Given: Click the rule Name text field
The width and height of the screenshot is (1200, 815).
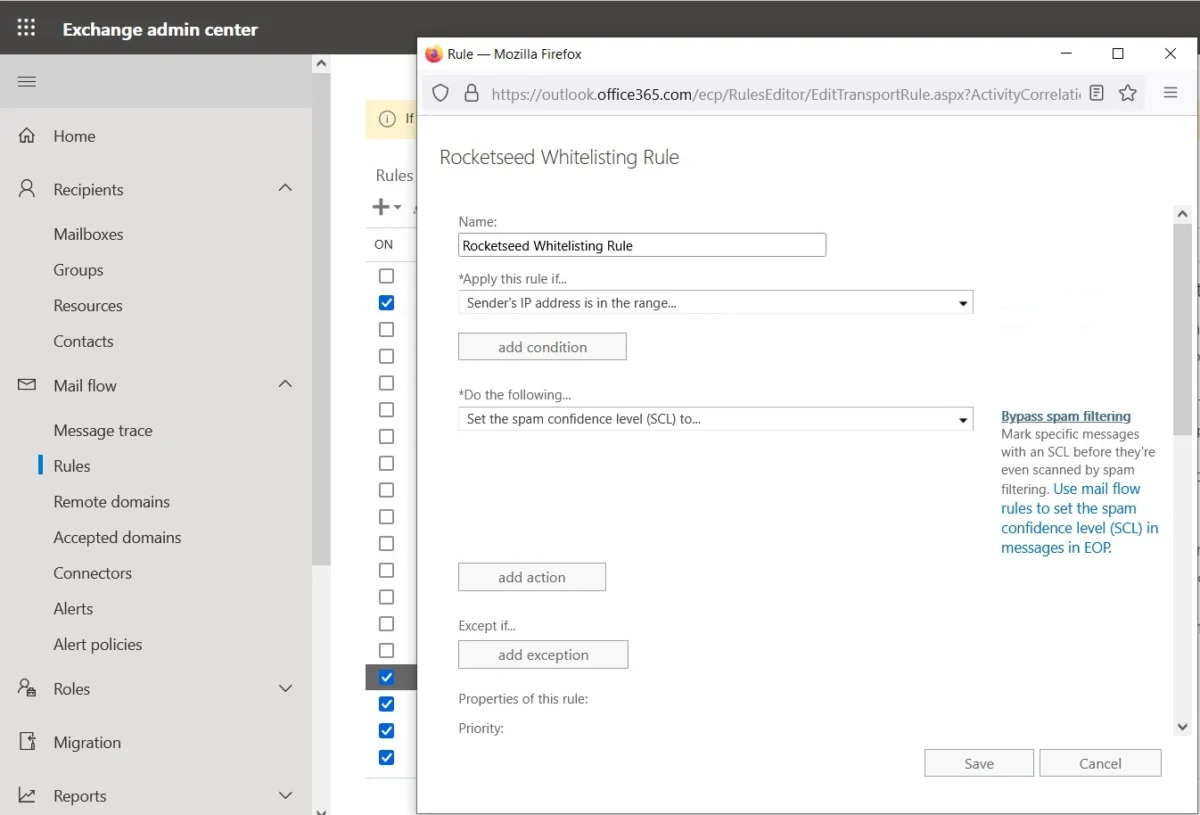Looking at the screenshot, I should [642, 245].
